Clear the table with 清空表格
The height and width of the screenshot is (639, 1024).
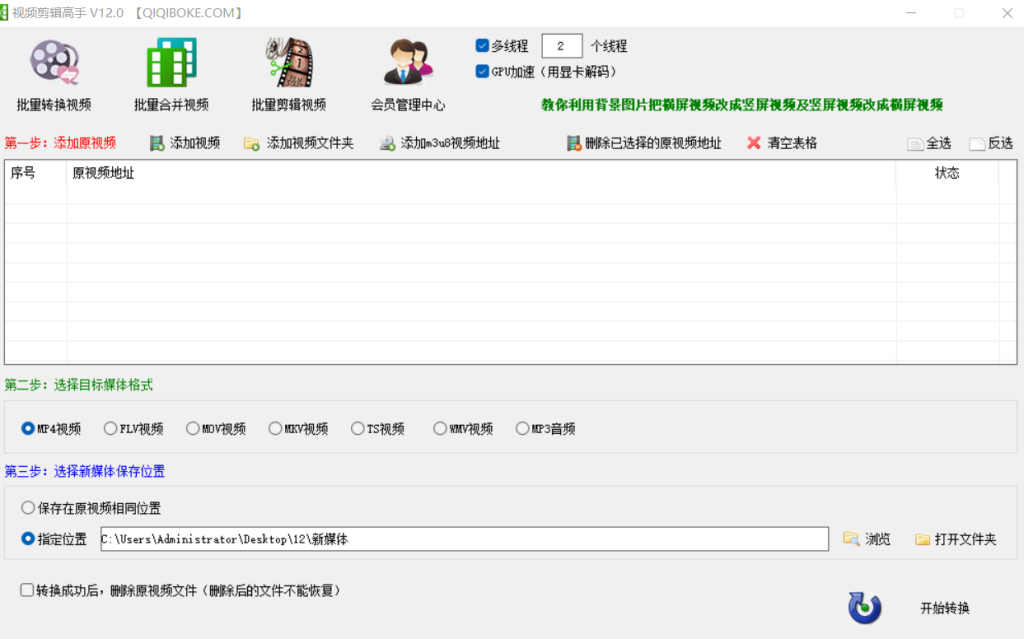point(782,143)
